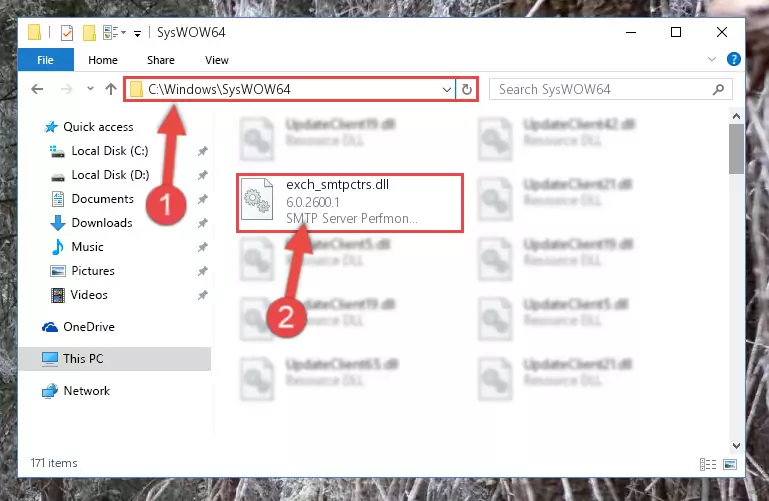Click the folder icon in the address bar
The height and width of the screenshot is (501, 769).
tap(136, 89)
